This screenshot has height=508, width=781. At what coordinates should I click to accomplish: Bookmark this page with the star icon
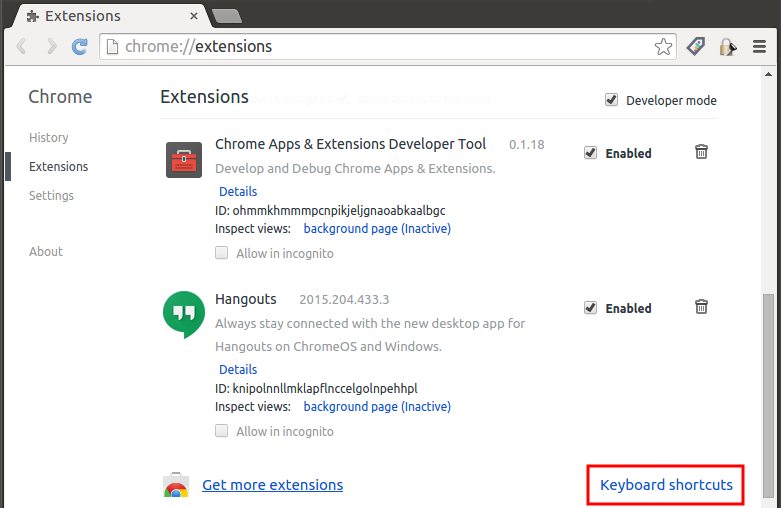[x=663, y=47]
